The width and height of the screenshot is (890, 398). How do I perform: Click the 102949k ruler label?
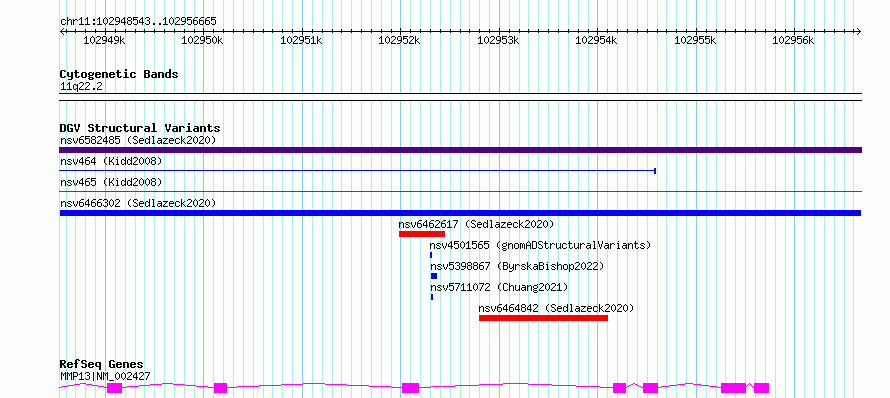104,40
